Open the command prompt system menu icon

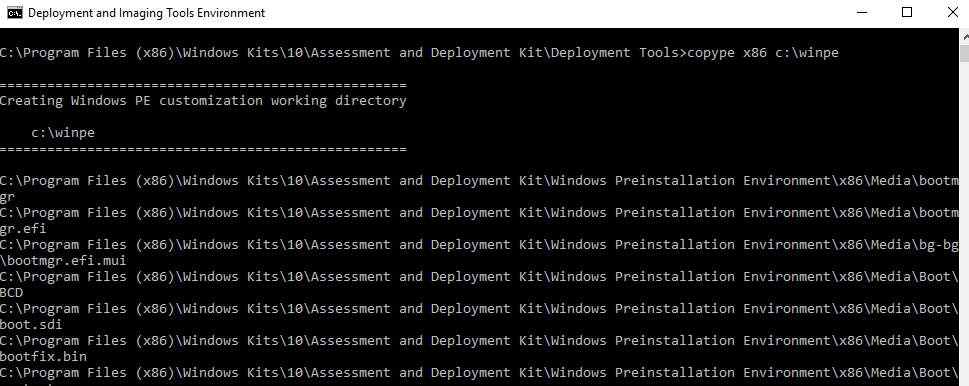(15, 12)
